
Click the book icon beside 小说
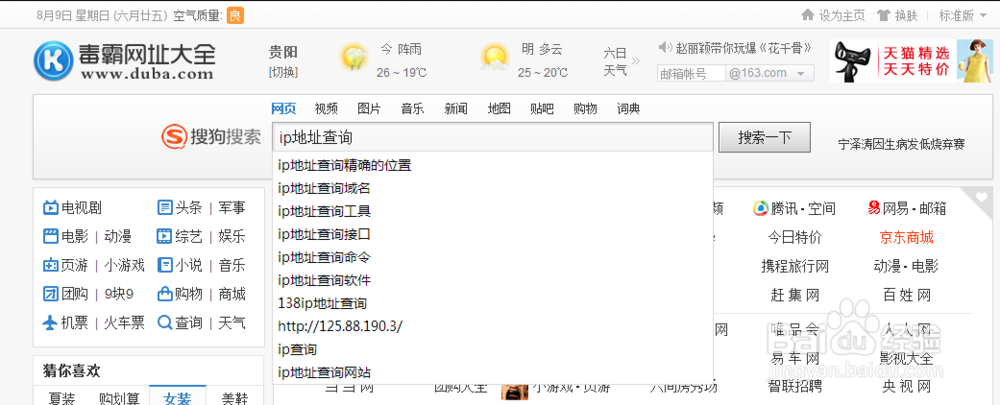165,265
